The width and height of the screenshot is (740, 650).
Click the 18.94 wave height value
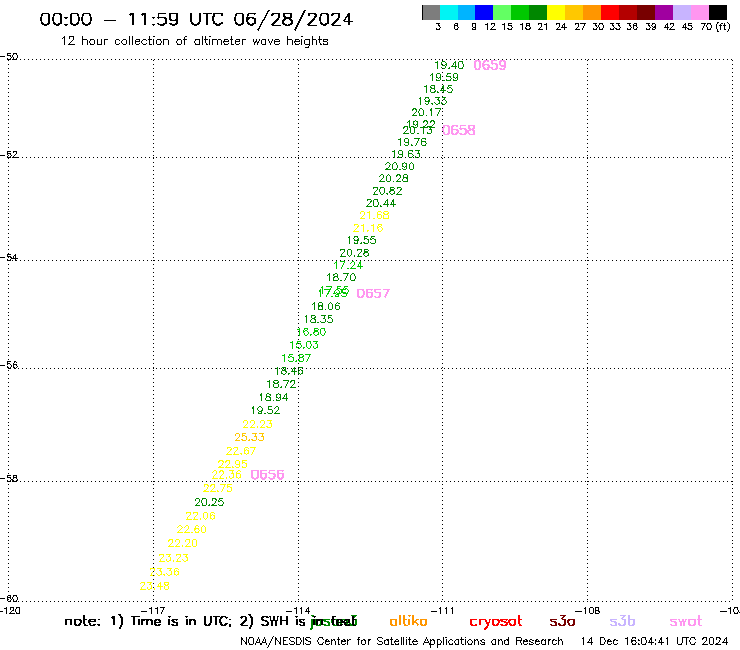(273, 397)
